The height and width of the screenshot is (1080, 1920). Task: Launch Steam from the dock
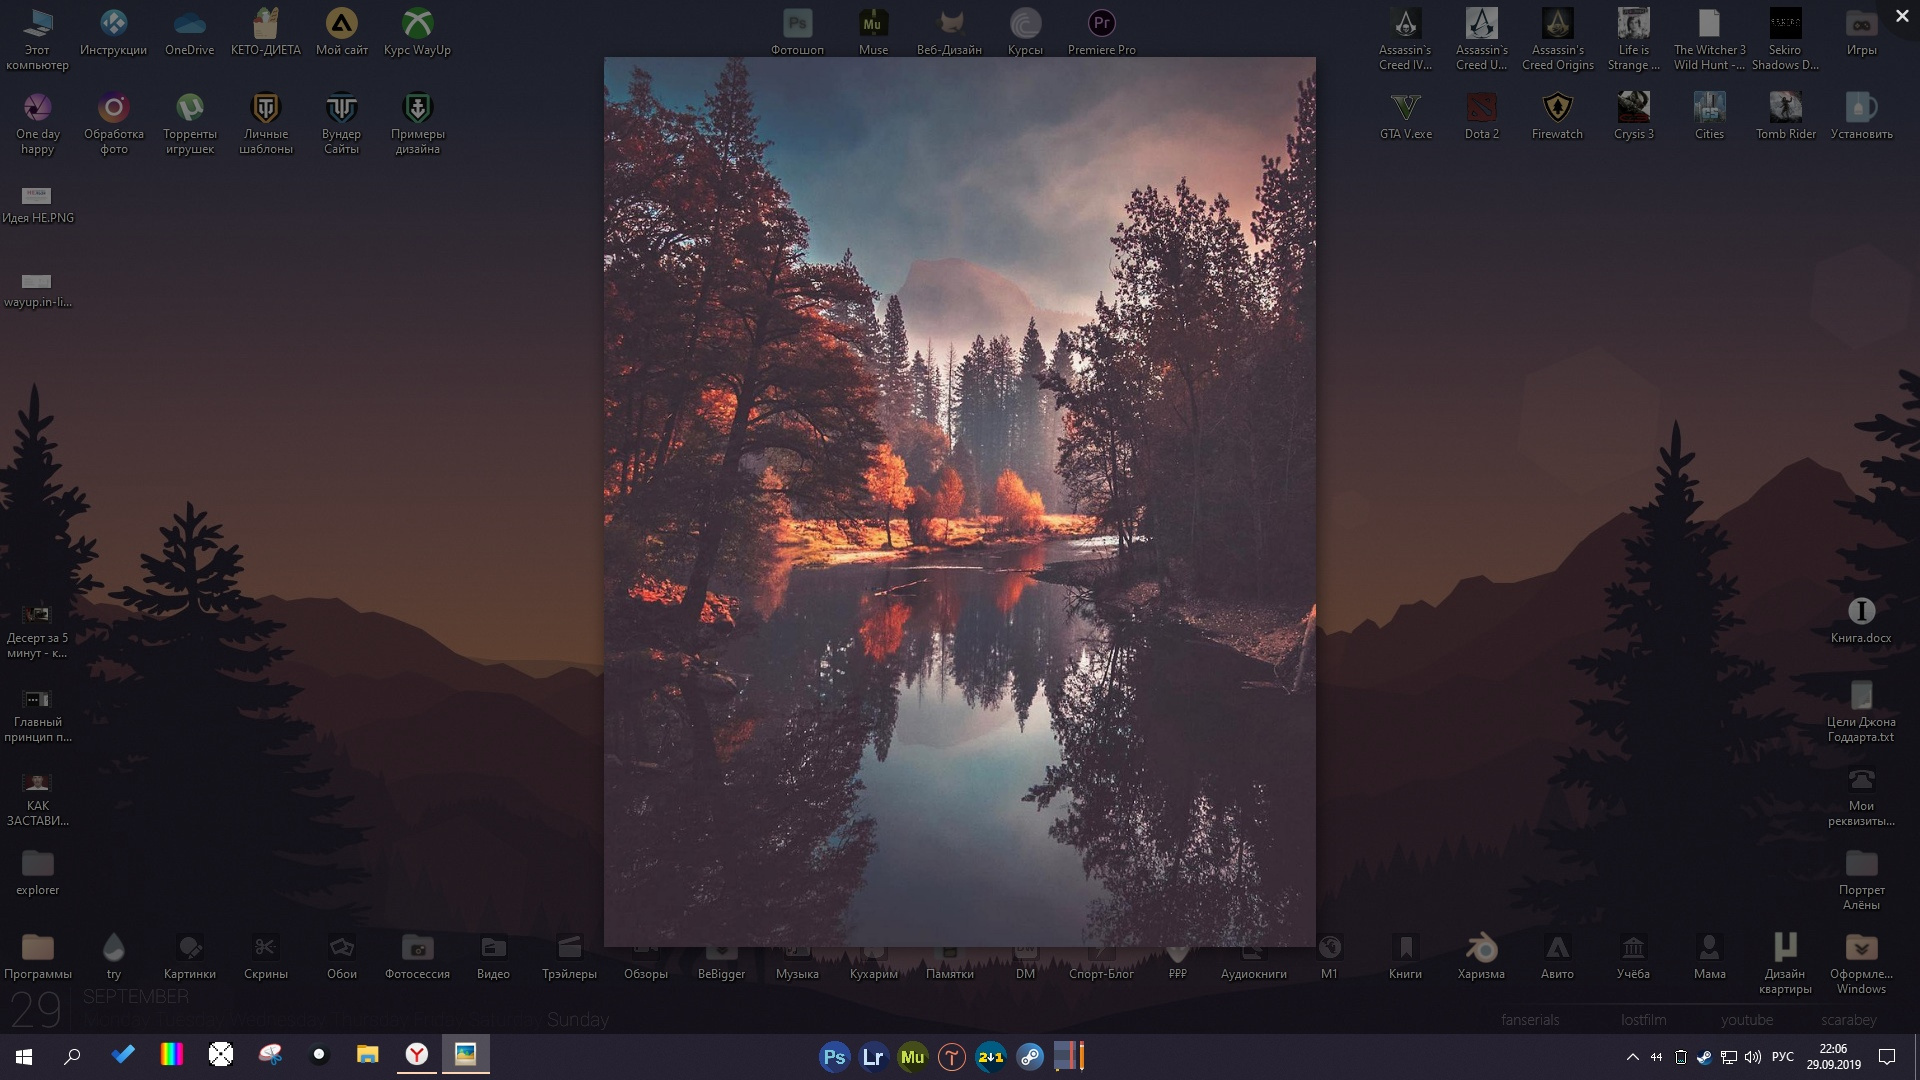(x=1030, y=1056)
